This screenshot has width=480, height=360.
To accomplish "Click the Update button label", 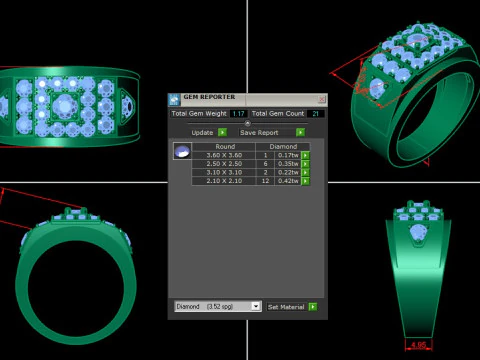I will 202,133.
